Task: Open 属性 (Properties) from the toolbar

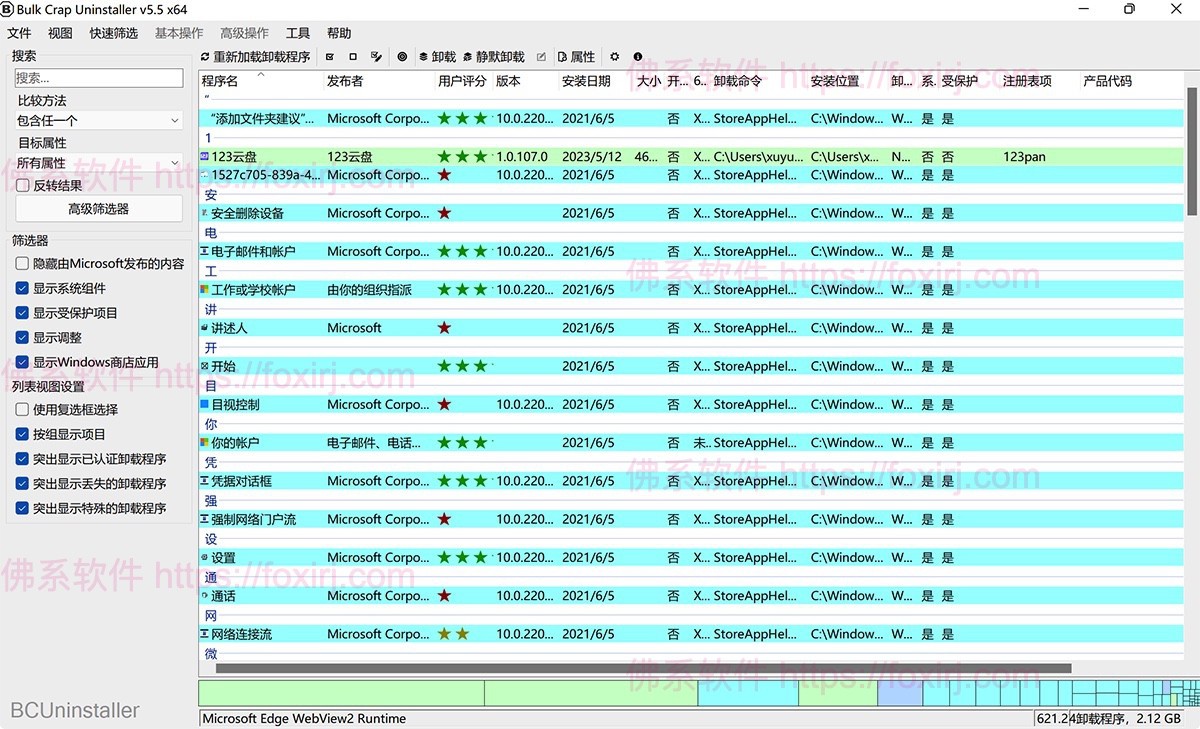Action: (576, 57)
